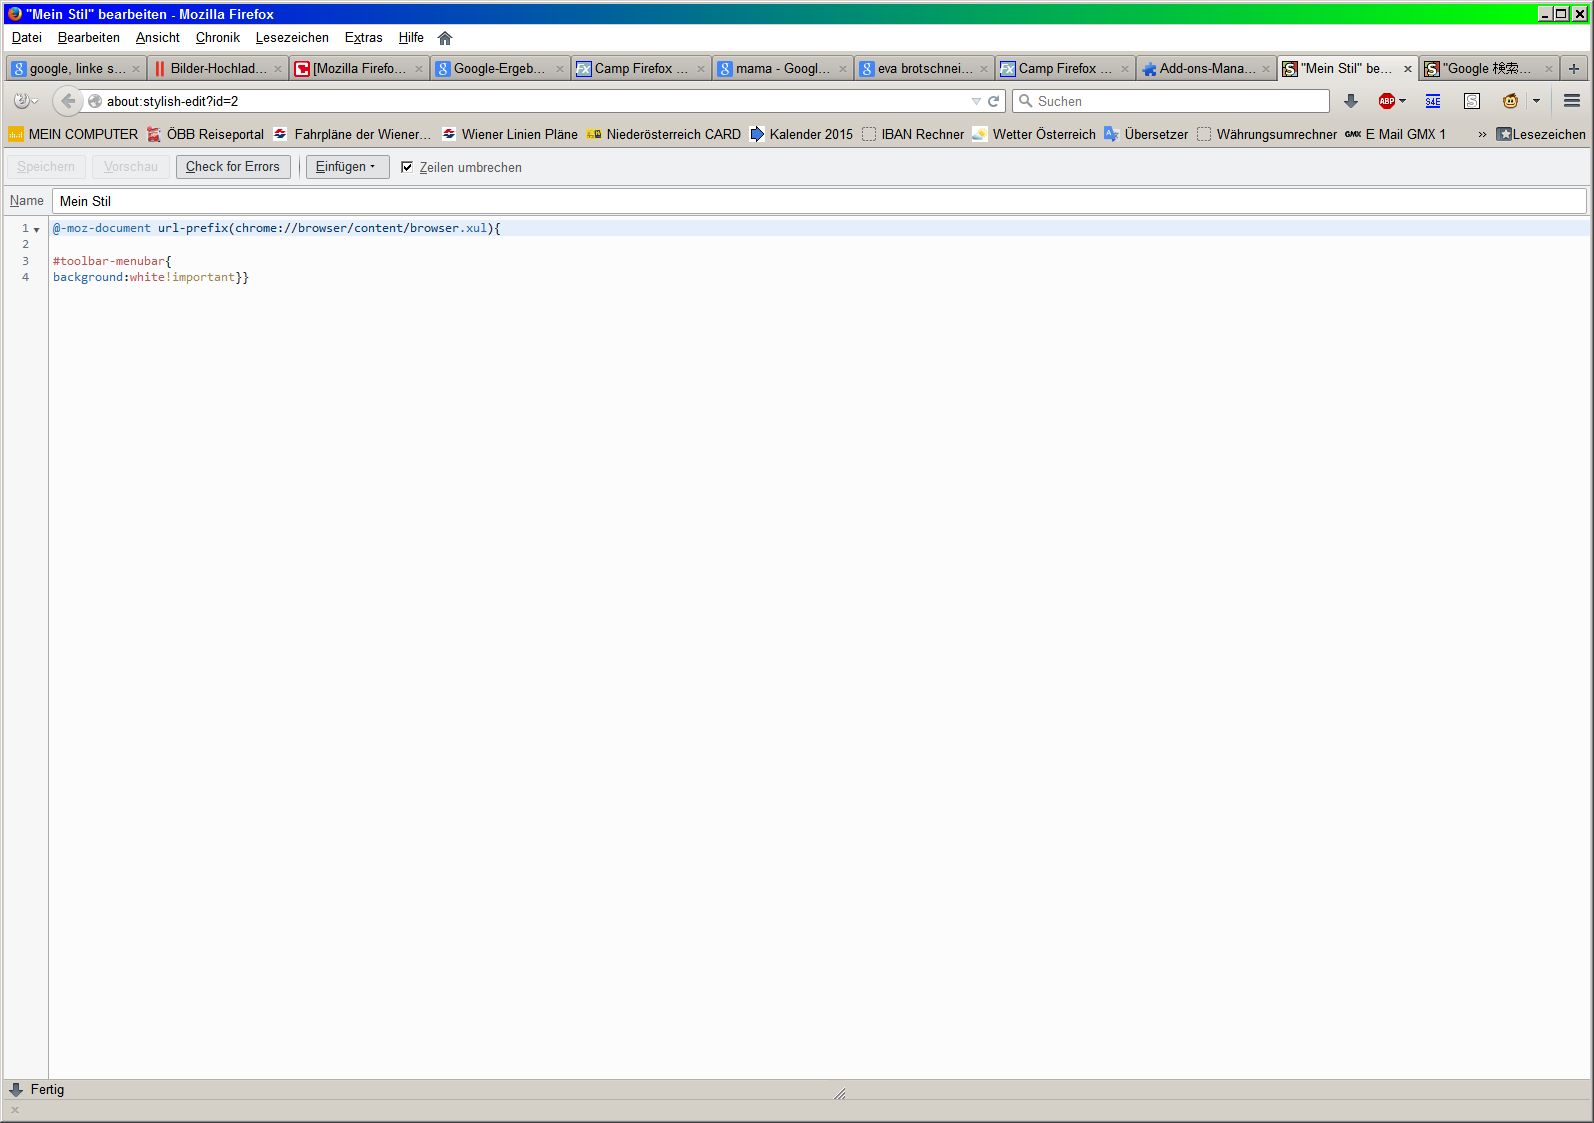This screenshot has width=1594, height=1123.
Task: Reload the page with the reload icon
Action: (x=994, y=101)
